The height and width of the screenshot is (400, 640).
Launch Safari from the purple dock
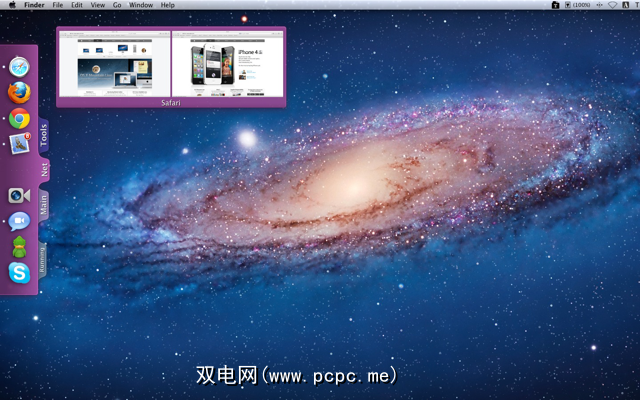pos(19,67)
